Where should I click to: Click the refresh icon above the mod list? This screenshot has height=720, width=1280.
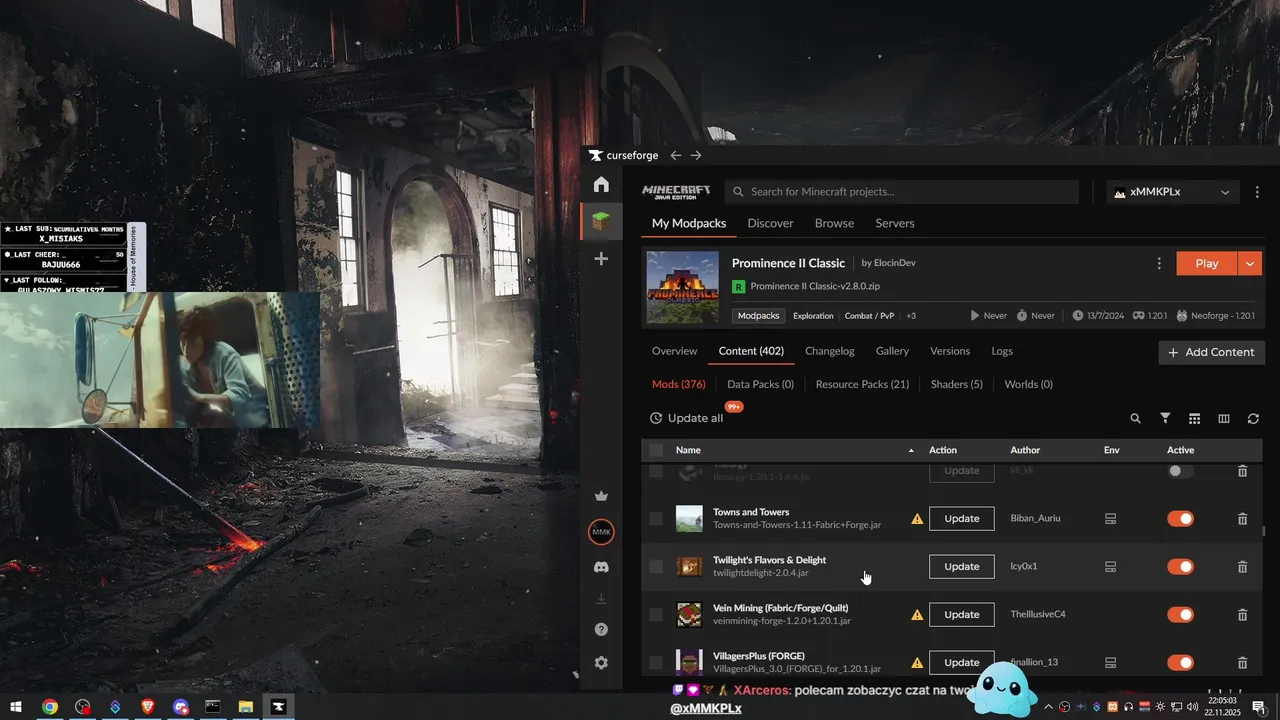[x=1253, y=419]
